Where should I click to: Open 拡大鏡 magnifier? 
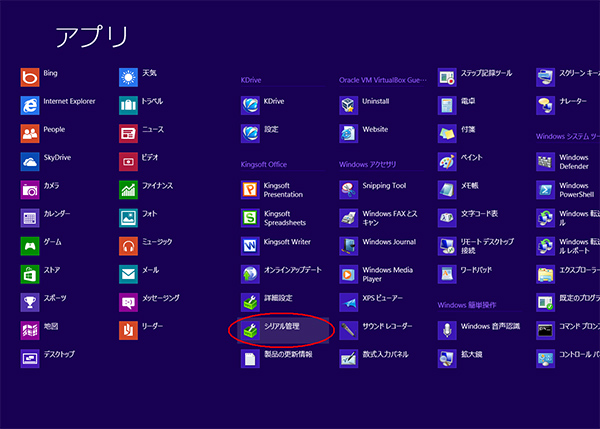click(447, 359)
